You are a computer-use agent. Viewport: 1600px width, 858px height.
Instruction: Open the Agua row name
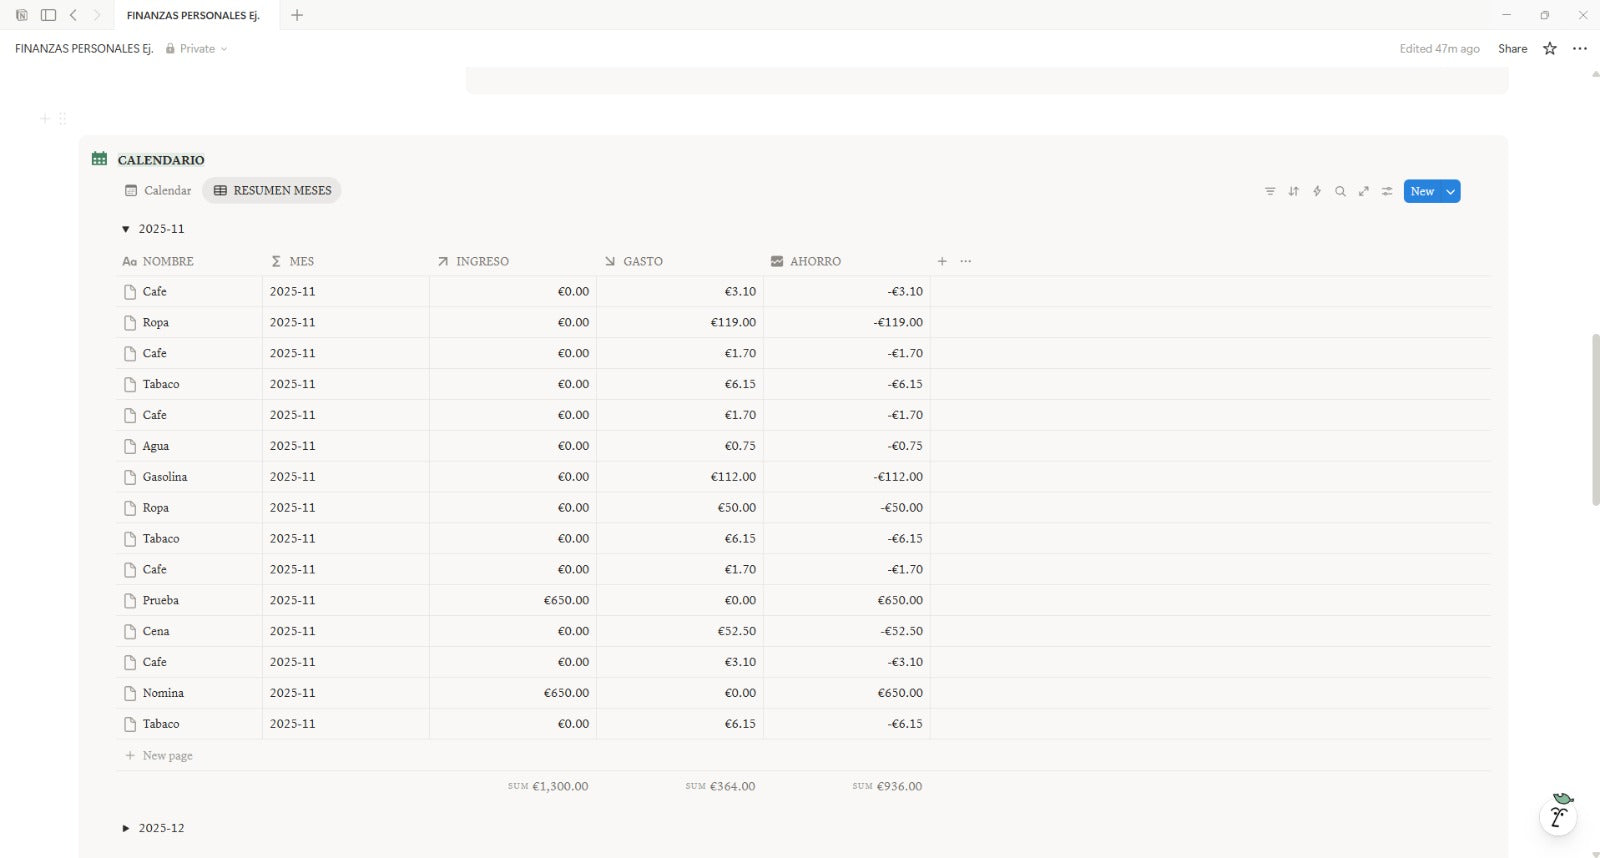click(x=156, y=446)
